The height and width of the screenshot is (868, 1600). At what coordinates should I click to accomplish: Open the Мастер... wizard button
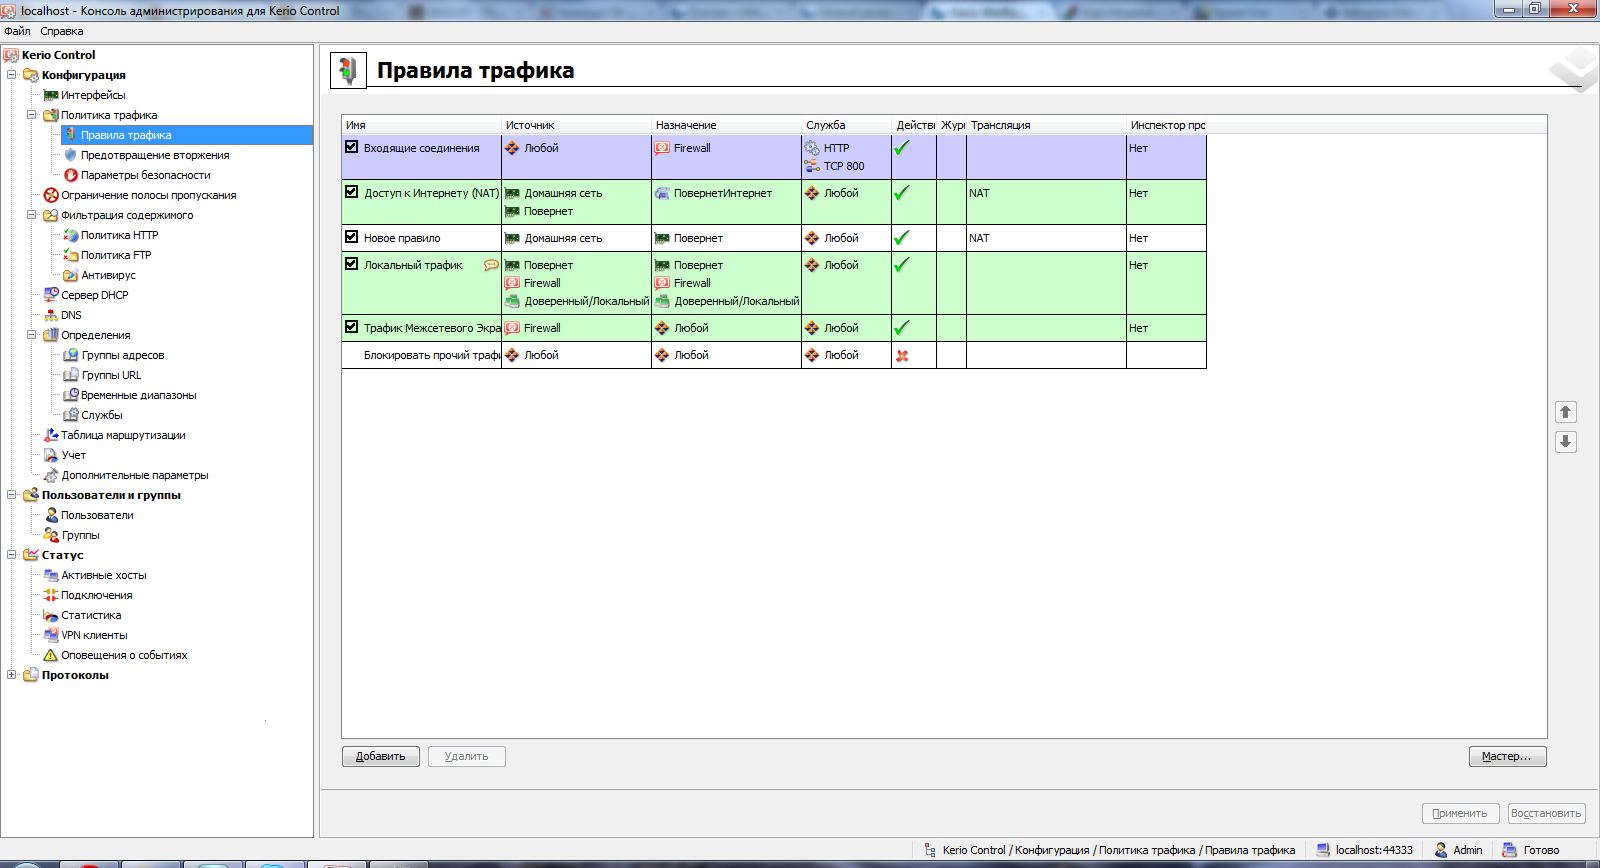[1507, 756]
